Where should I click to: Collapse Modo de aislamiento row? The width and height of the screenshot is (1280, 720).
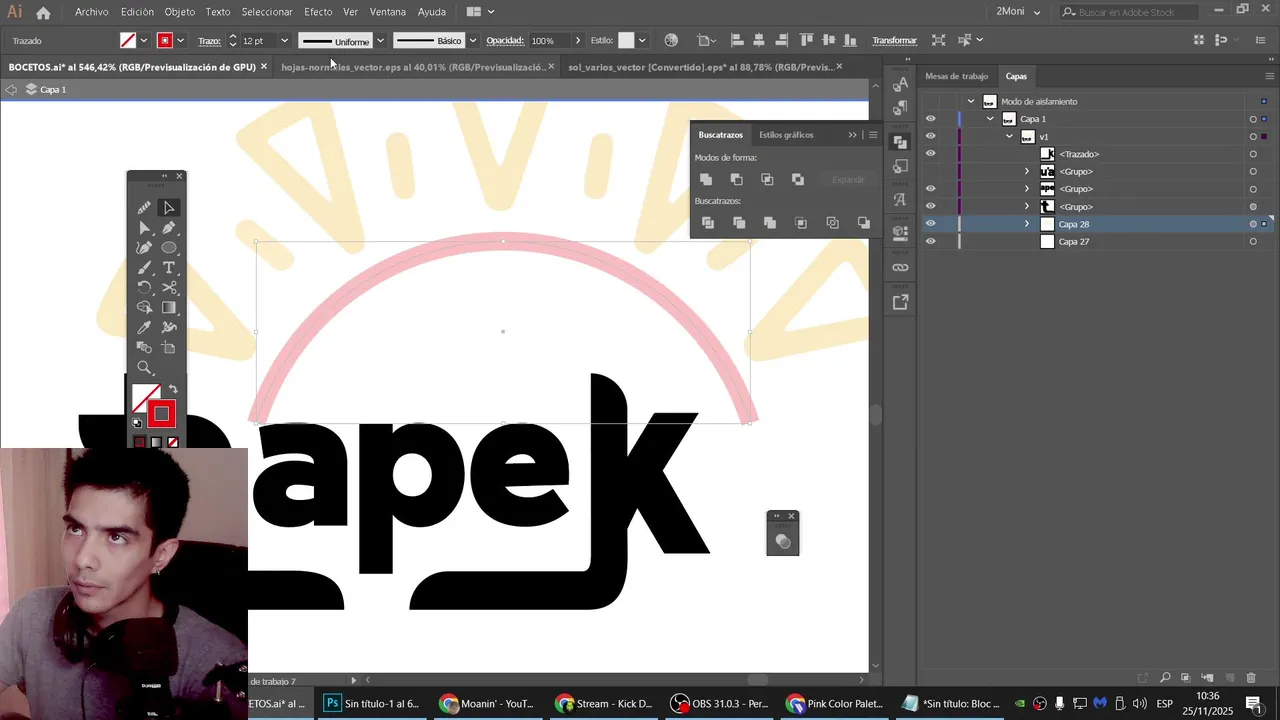[971, 101]
